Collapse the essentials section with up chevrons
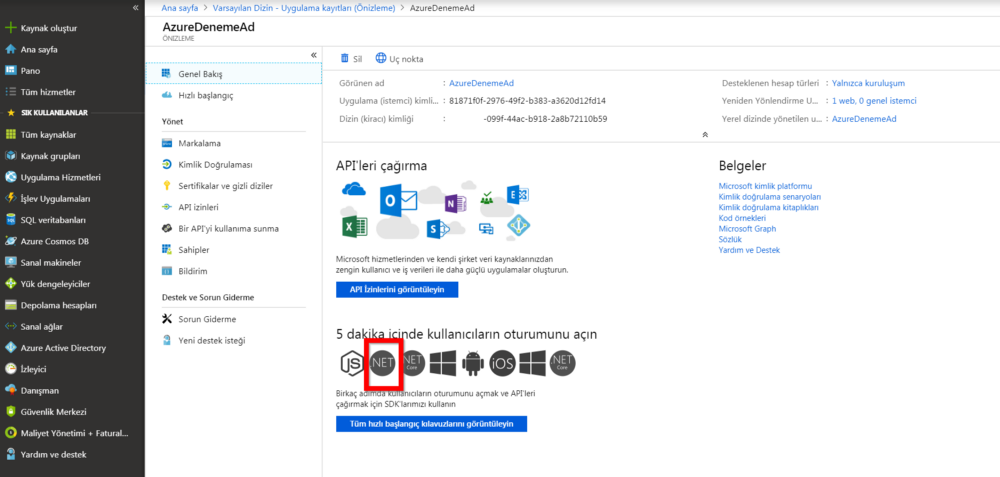The height and width of the screenshot is (477, 1000). [x=705, y=135]
